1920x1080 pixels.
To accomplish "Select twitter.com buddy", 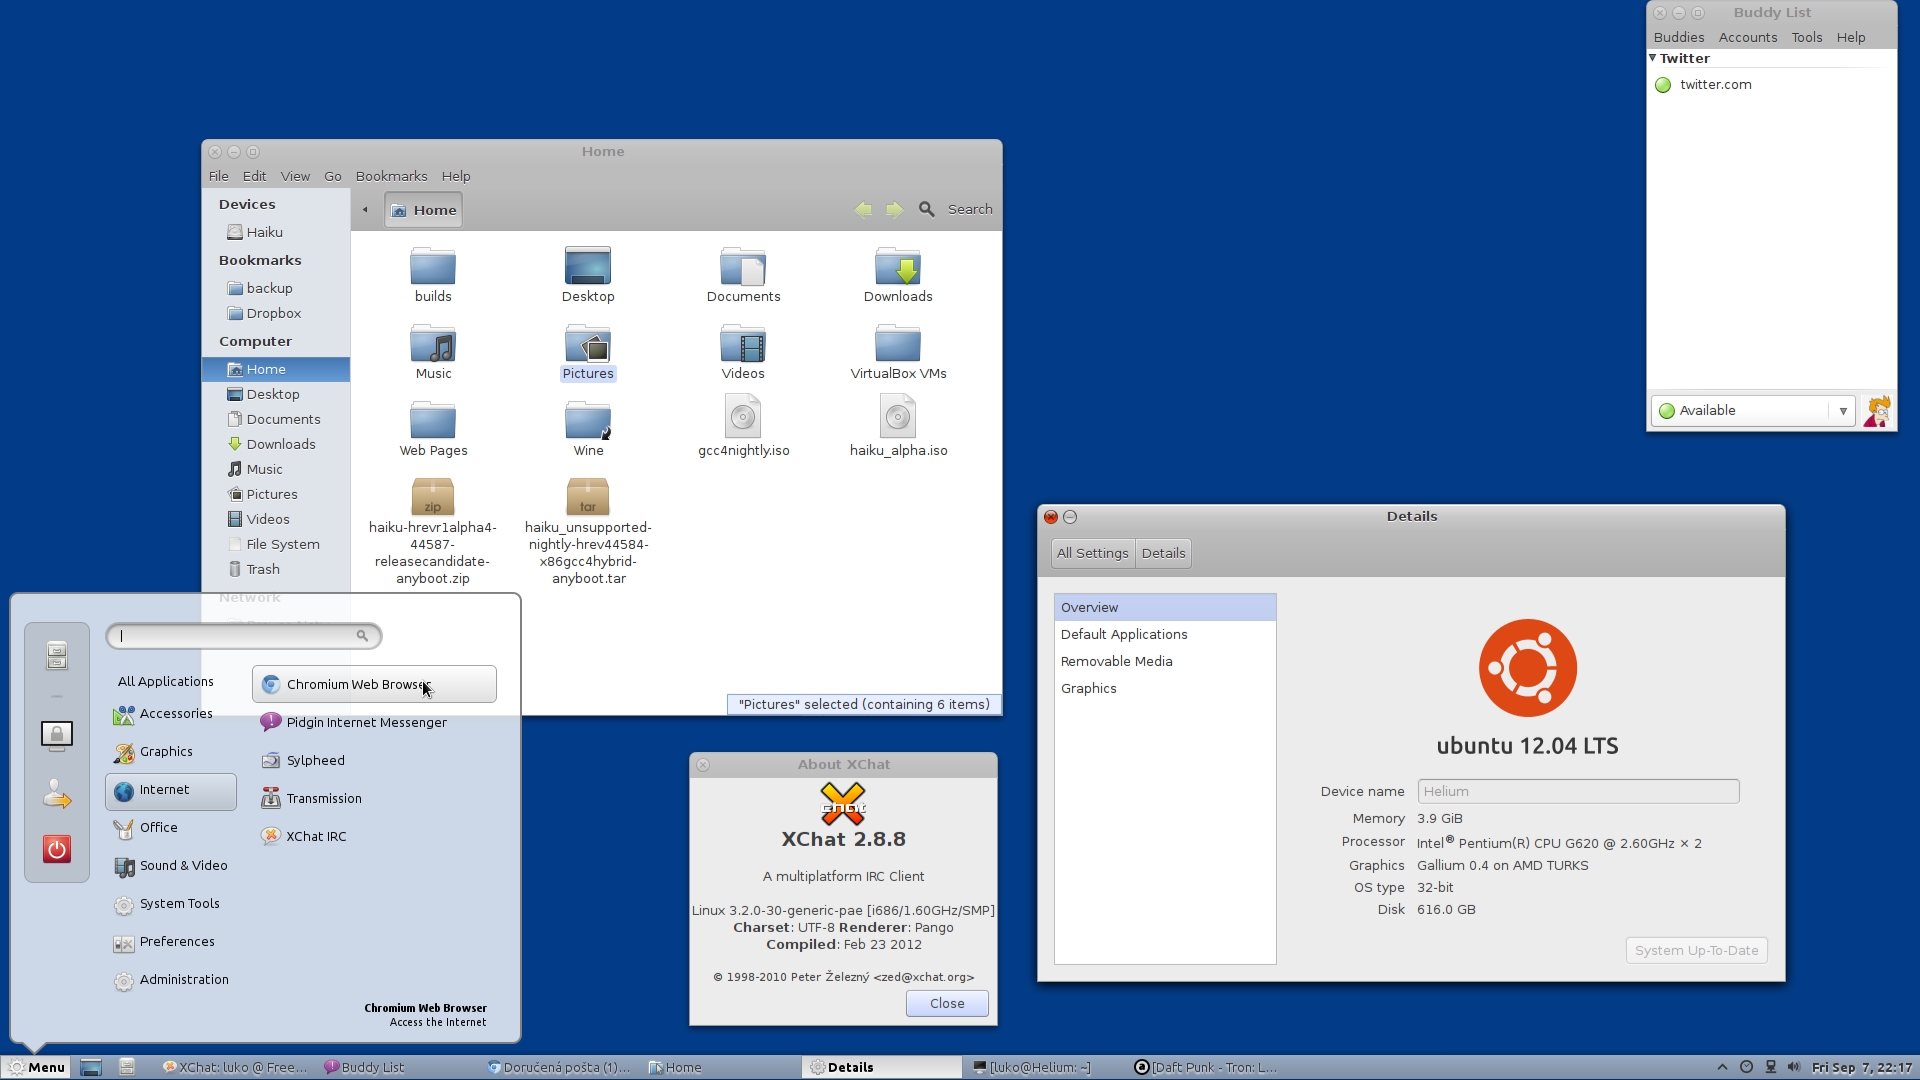I will tap(1771, 85).
